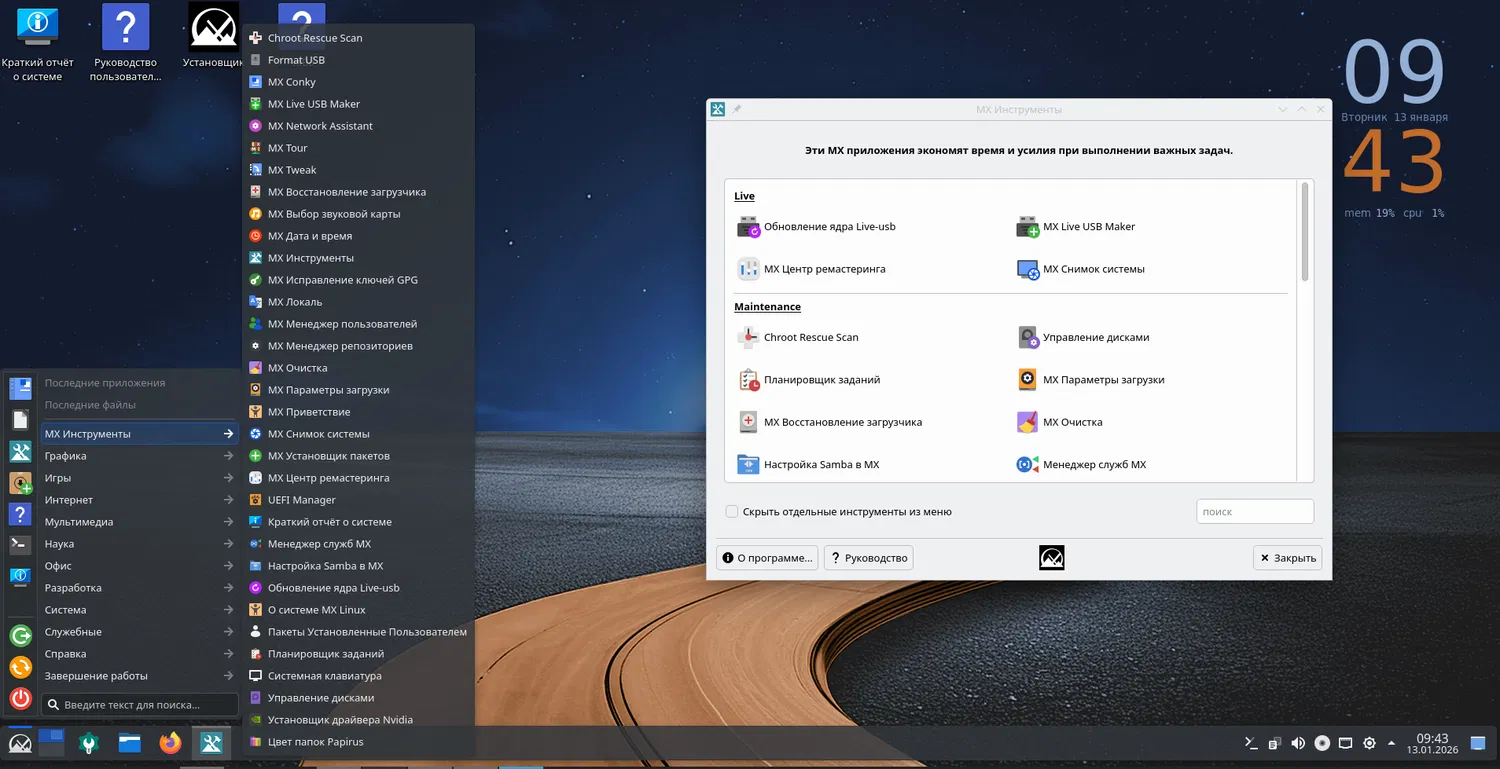Click the show desktop button at taskbar end
Viewport: 1500px width, 769px height.
click(x=1478, y=743)
